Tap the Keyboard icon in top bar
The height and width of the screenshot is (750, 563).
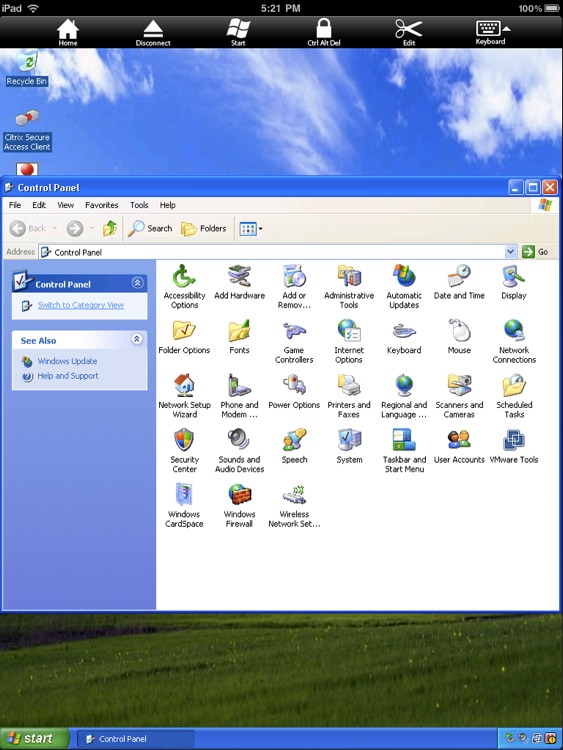pos(491,32)
